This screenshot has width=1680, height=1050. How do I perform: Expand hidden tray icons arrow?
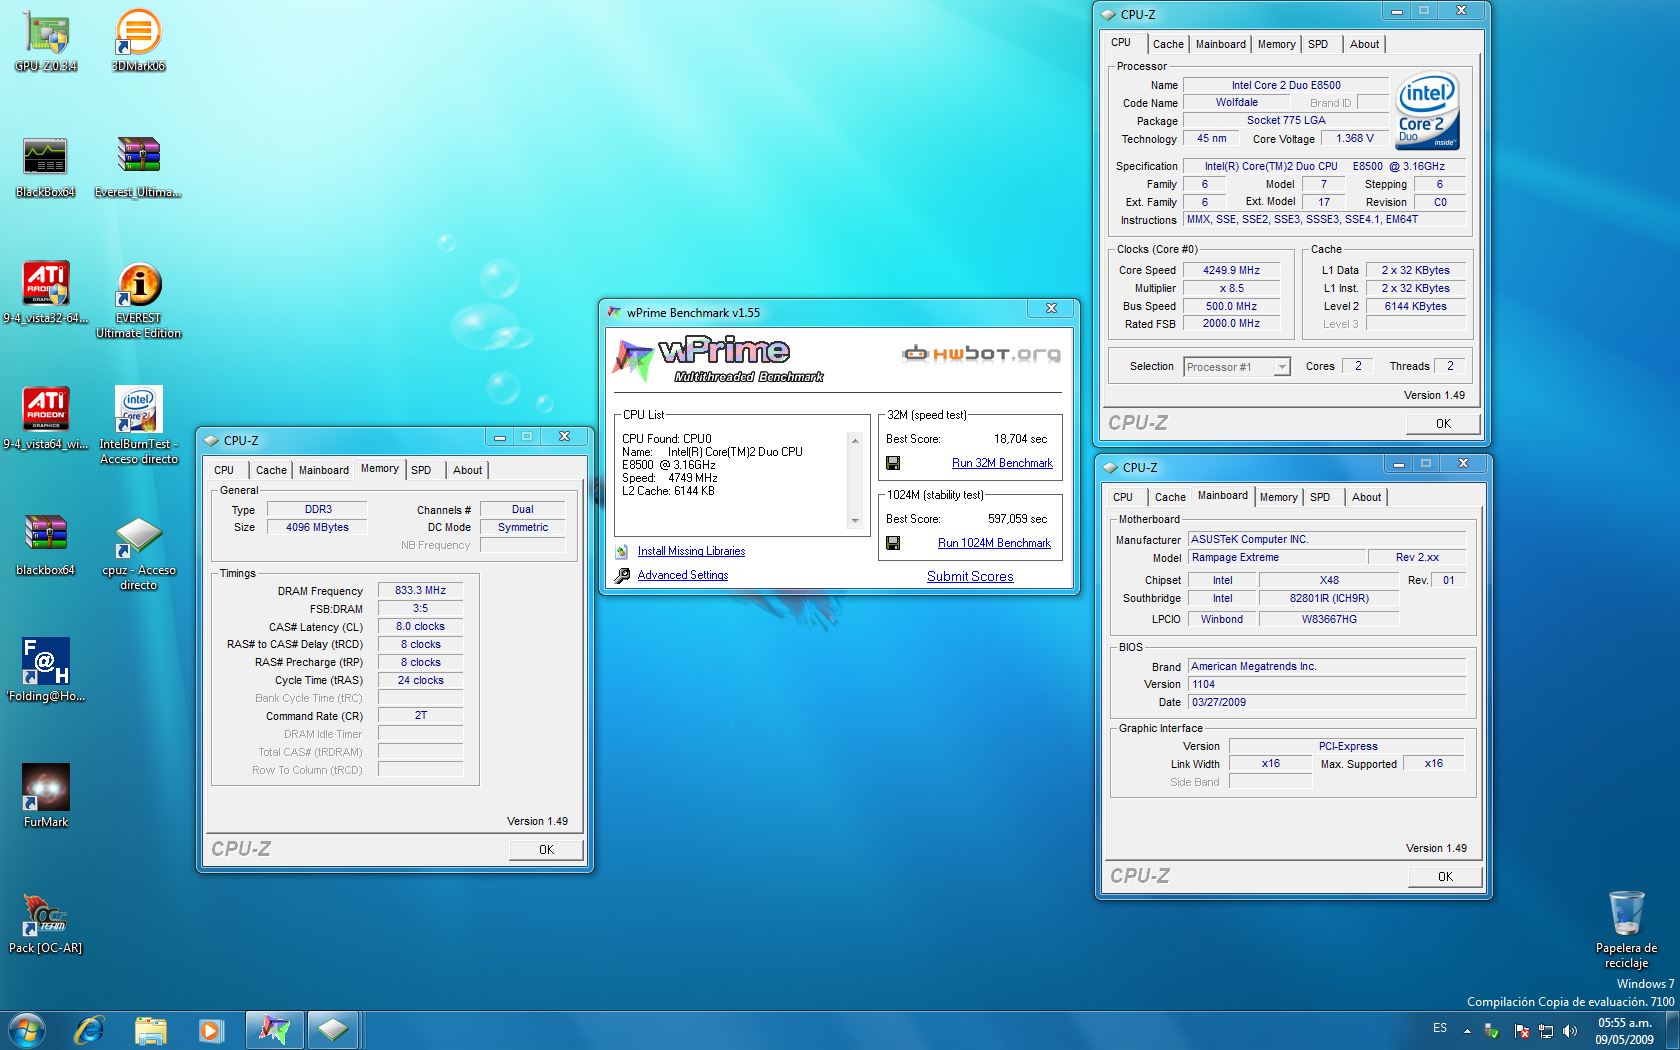click(1467, 1030)
